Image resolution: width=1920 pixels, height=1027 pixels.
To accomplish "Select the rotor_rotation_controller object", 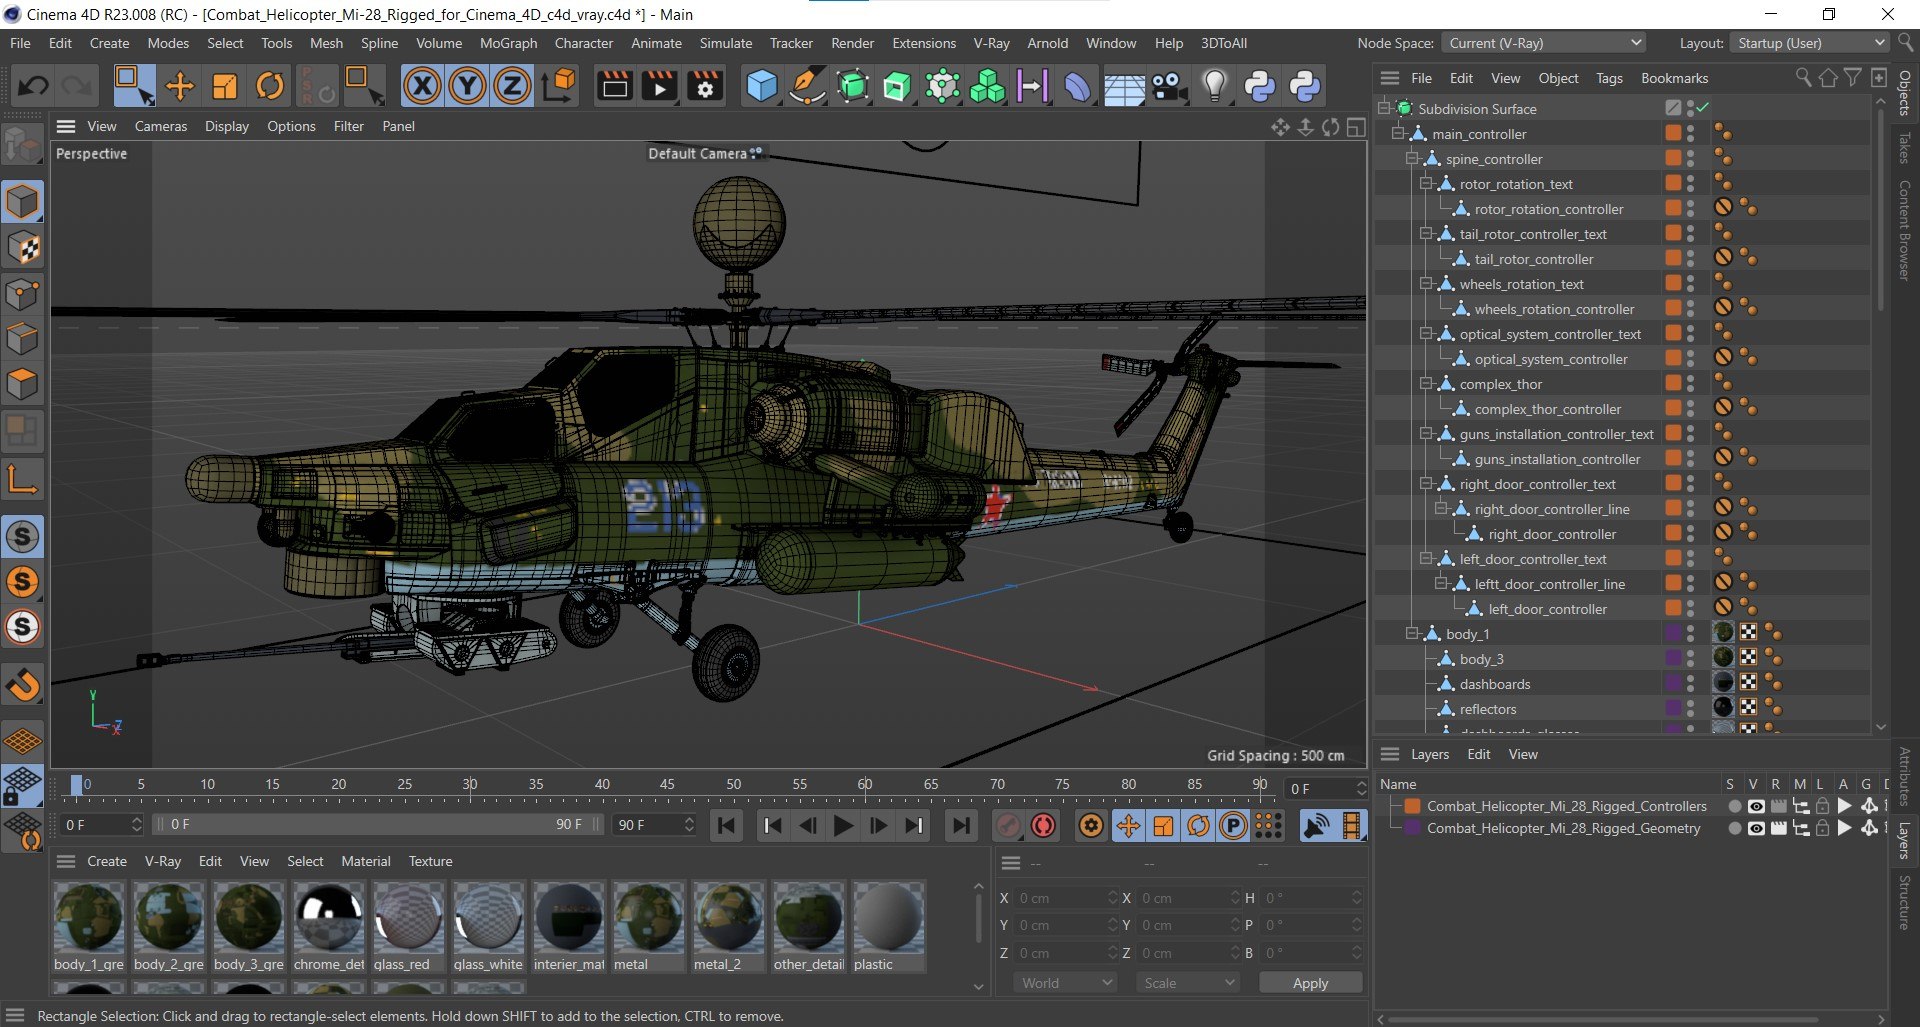I will 1548,209.
